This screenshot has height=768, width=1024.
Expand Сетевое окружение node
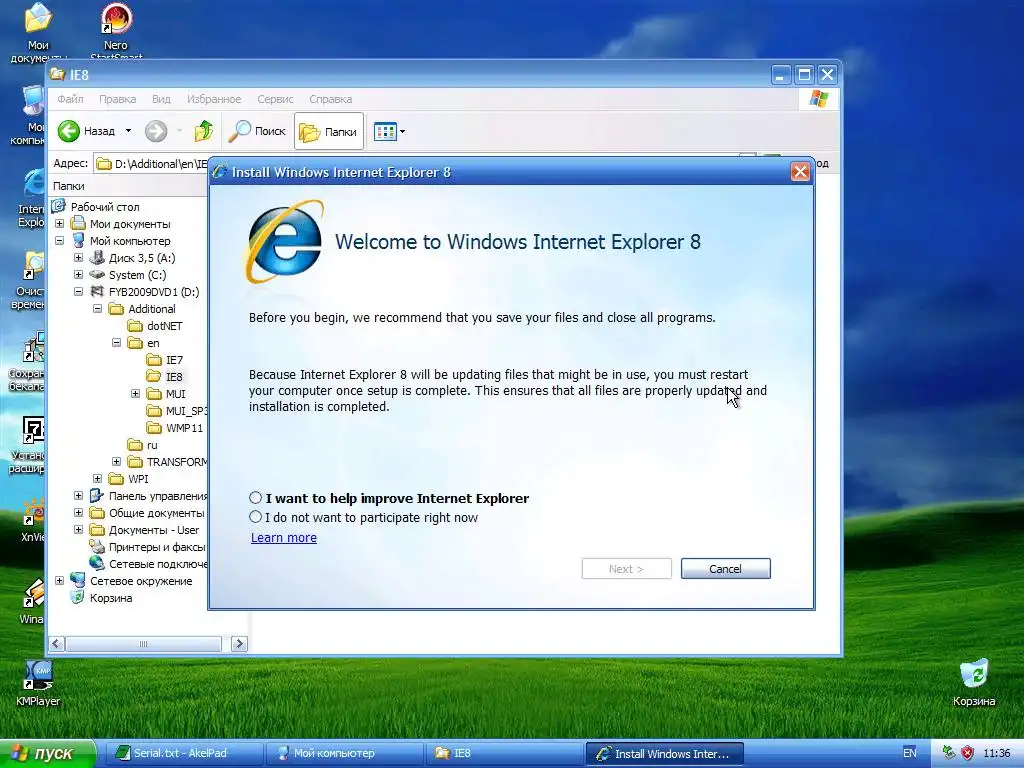point(59,581)
